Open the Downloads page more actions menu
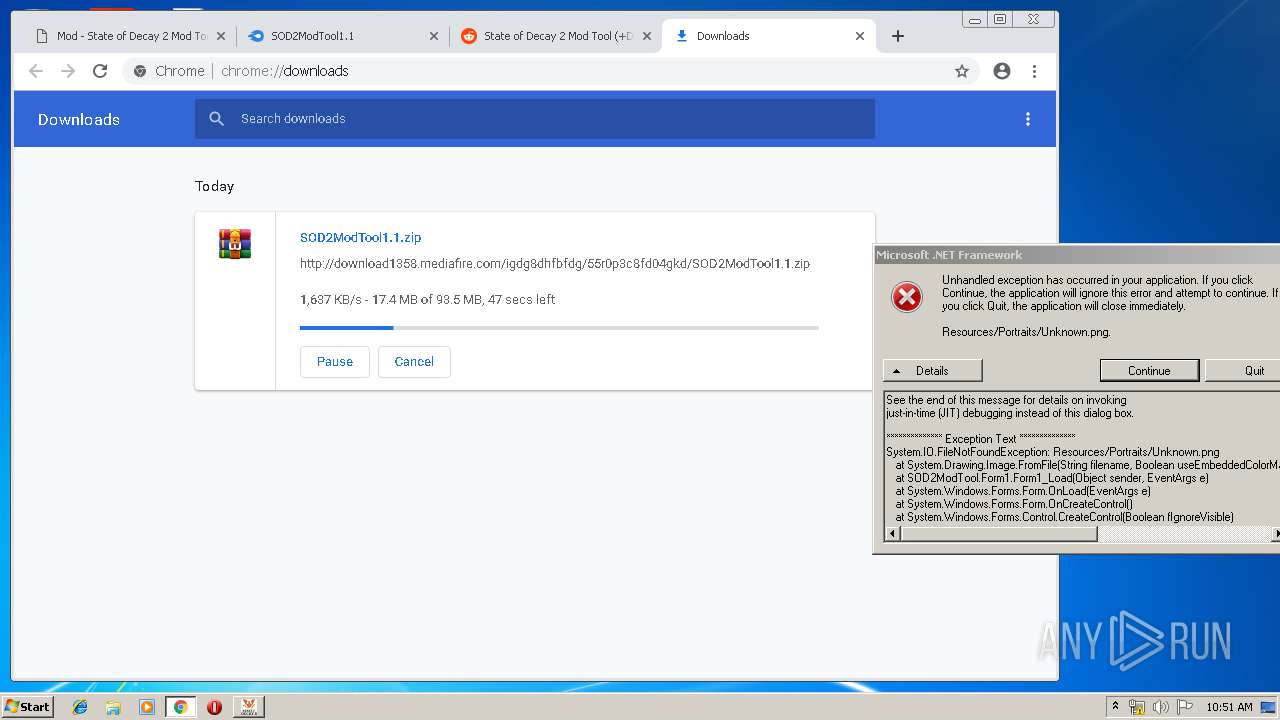Image resolution: width=1280 pixels, height=720 pixels. coord(1027,119)
